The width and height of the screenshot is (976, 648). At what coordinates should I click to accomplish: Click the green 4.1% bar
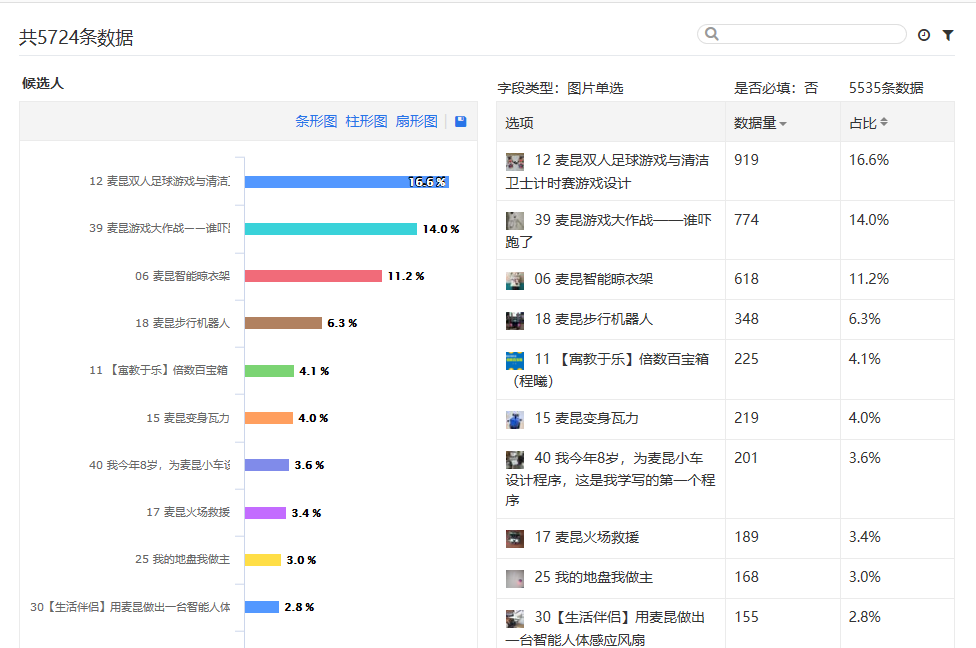pyautogui.click(x=269, y=370)
